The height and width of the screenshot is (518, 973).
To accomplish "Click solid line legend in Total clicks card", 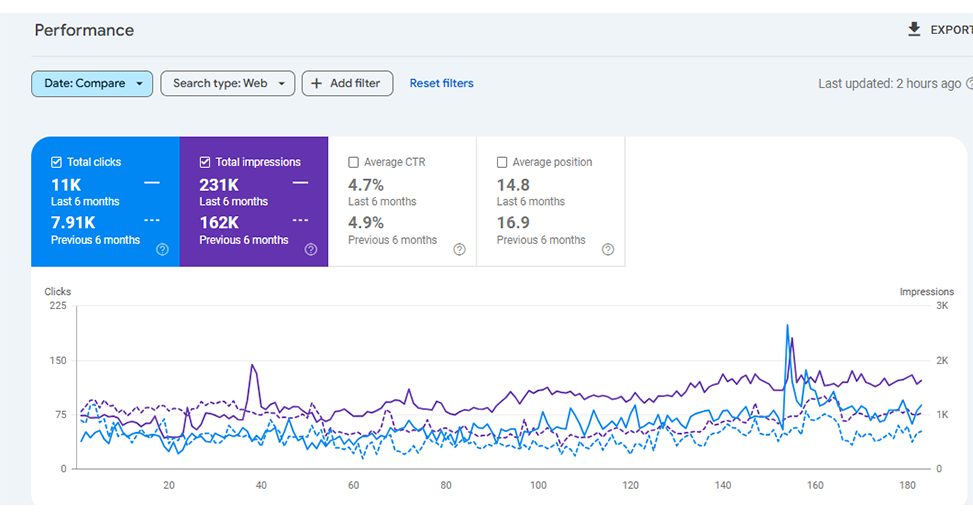I will (x=152, y=183).
